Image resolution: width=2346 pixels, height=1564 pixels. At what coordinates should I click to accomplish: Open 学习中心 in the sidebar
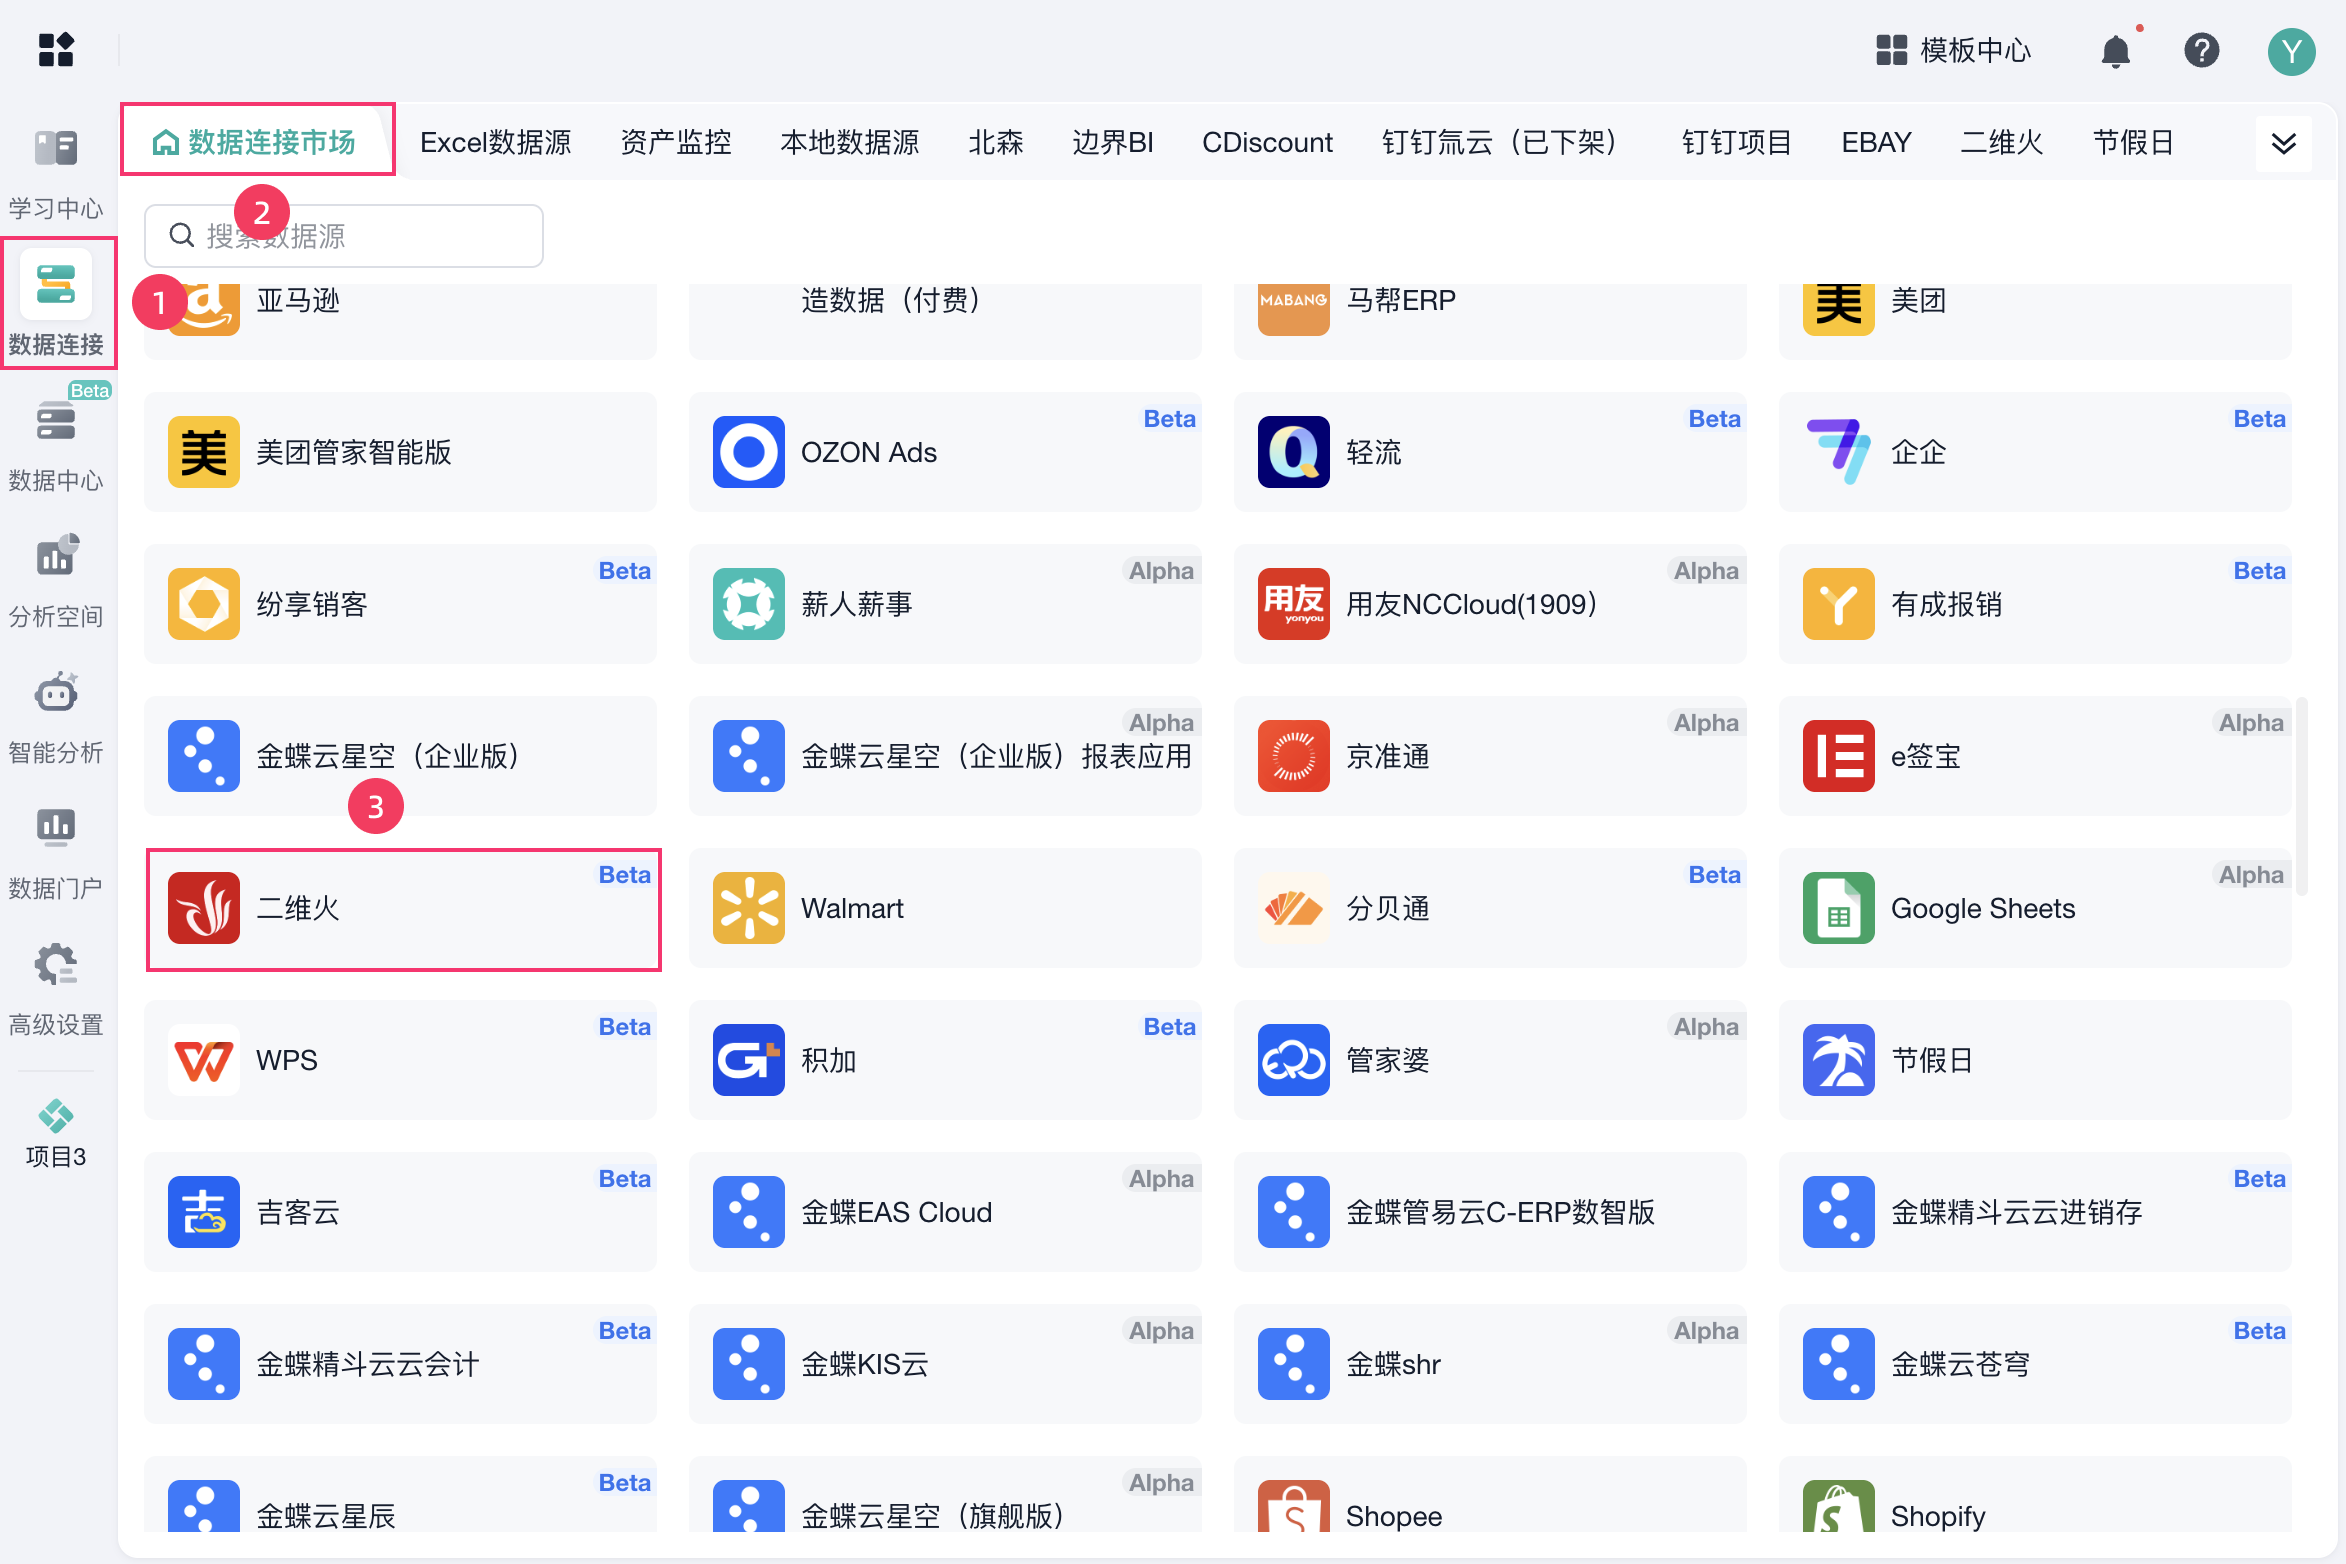pyautogui.click(x=56, y=174)
